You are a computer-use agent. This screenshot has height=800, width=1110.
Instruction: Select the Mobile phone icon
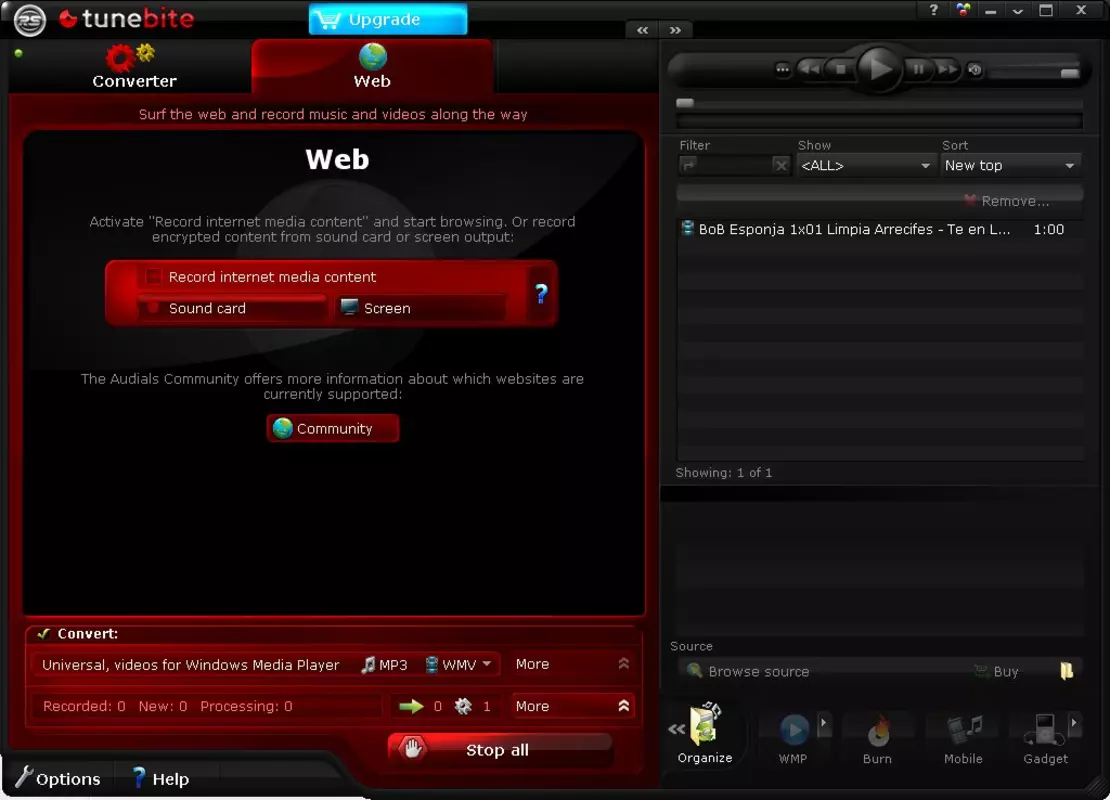point(964,729)
